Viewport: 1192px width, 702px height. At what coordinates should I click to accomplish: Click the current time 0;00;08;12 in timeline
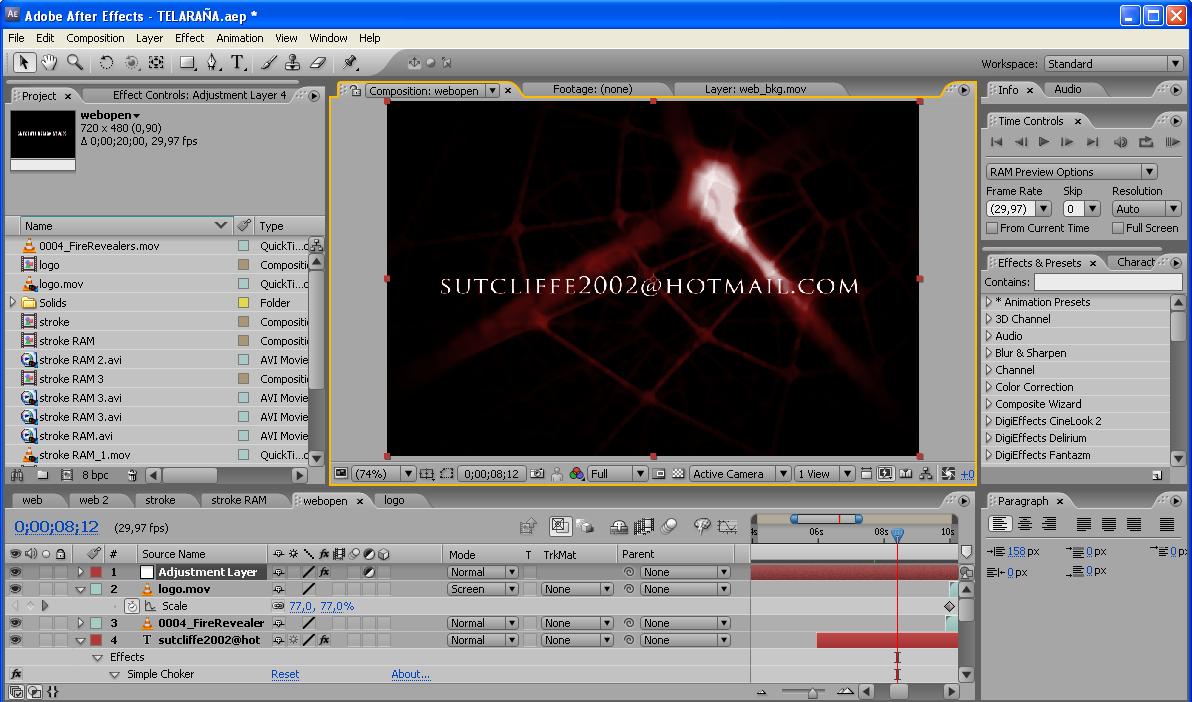click(x=56, y=526)
